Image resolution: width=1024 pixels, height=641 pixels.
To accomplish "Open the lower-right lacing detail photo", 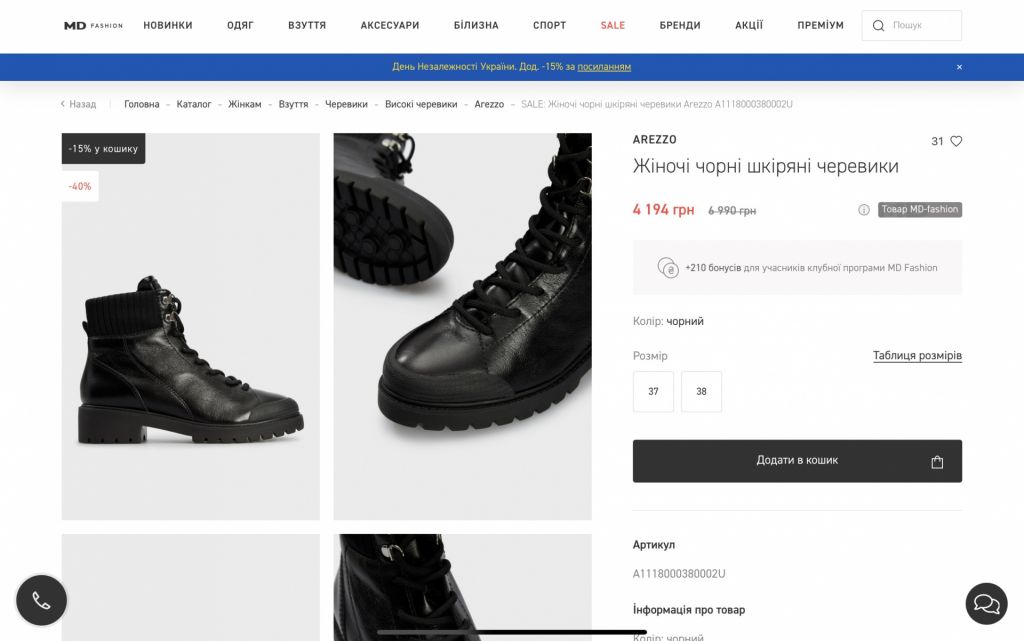I will (462, 587).
